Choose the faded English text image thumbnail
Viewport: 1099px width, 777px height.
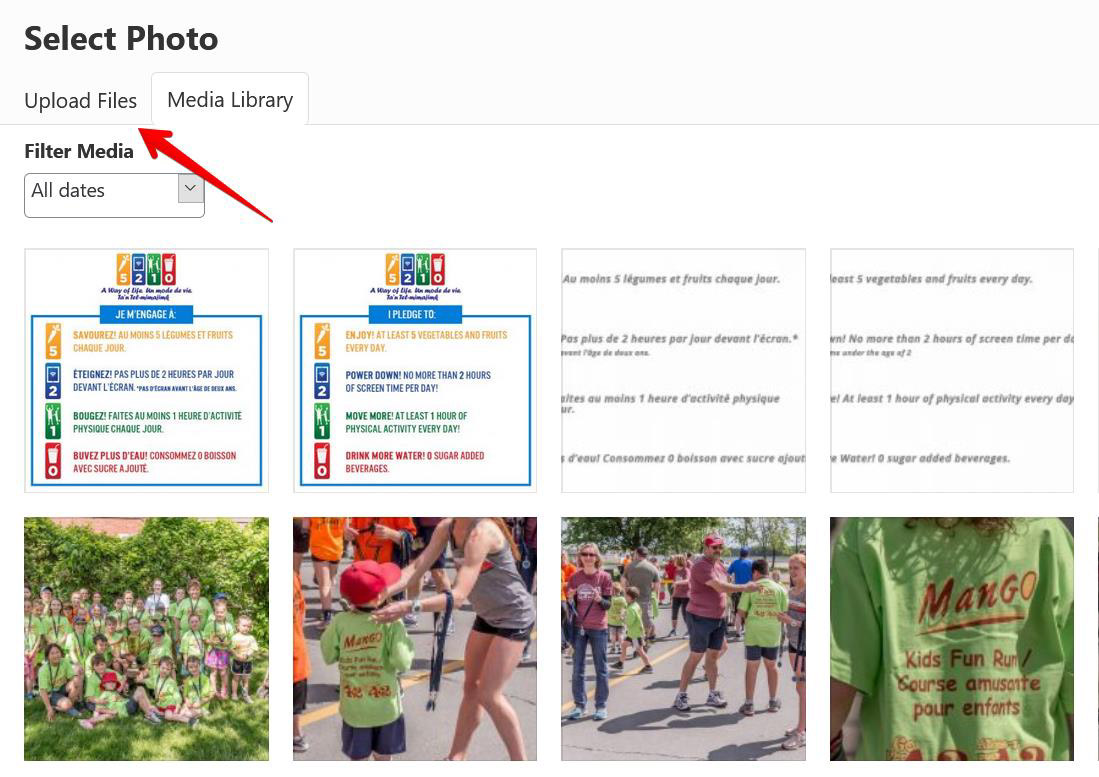(952, 371)
